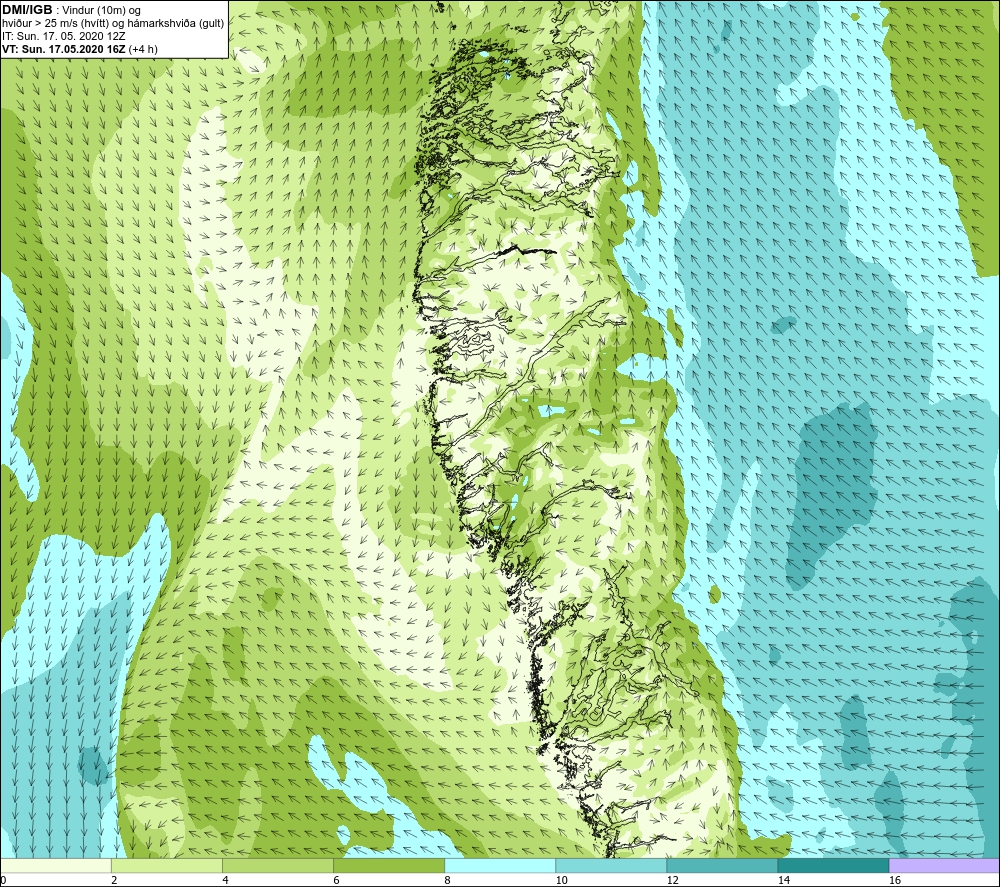The height and width of the screenshot is (887, 1000).
Task: Click the 2–4 m/s light green legend swatch
Action: (x=166, y=866)
